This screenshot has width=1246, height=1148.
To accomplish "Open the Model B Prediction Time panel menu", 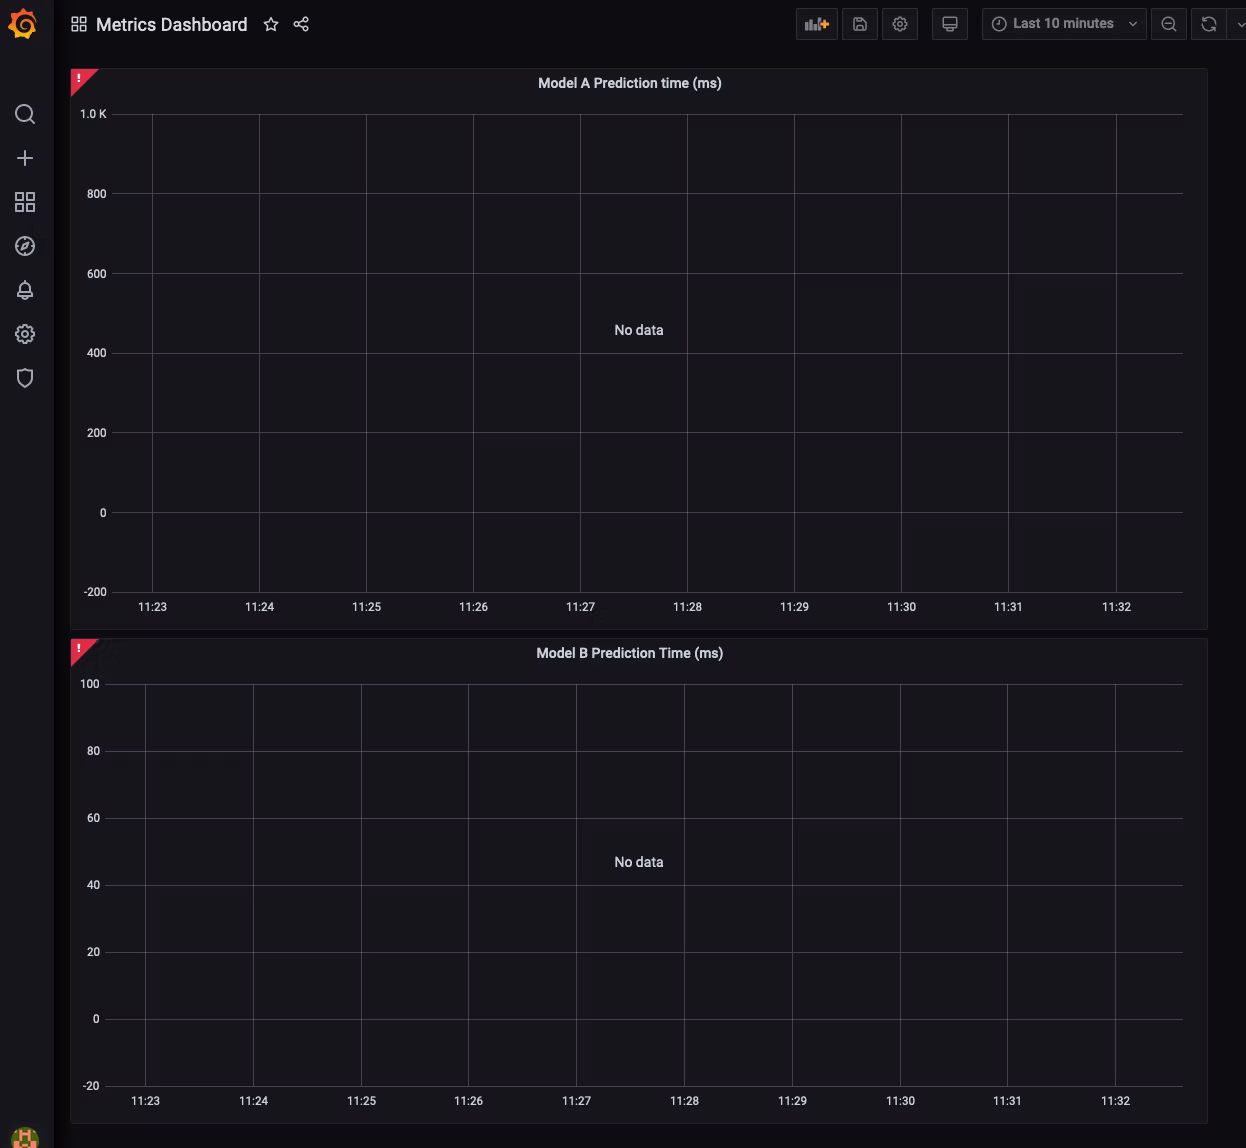I will pyautogui.click(x=629, y=653).
